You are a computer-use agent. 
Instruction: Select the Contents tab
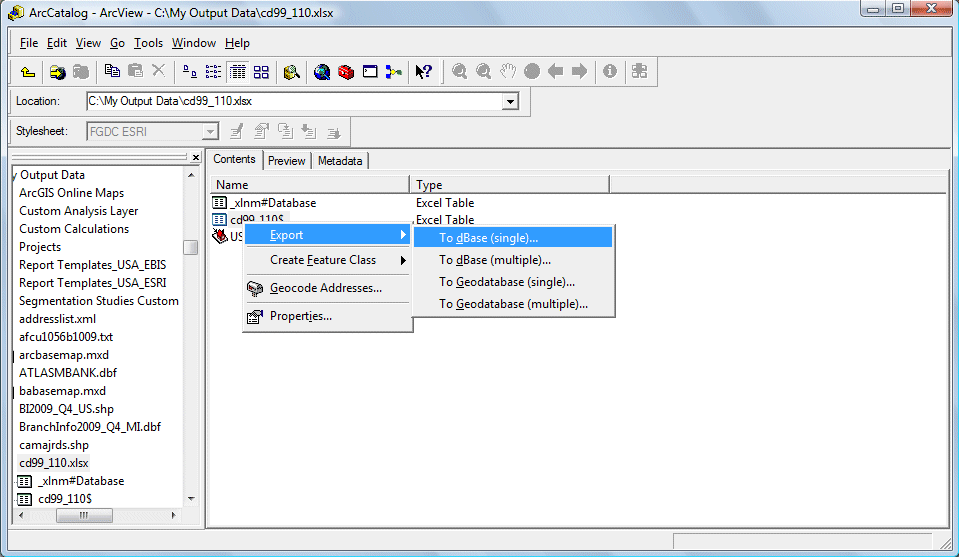coord(234,159)
